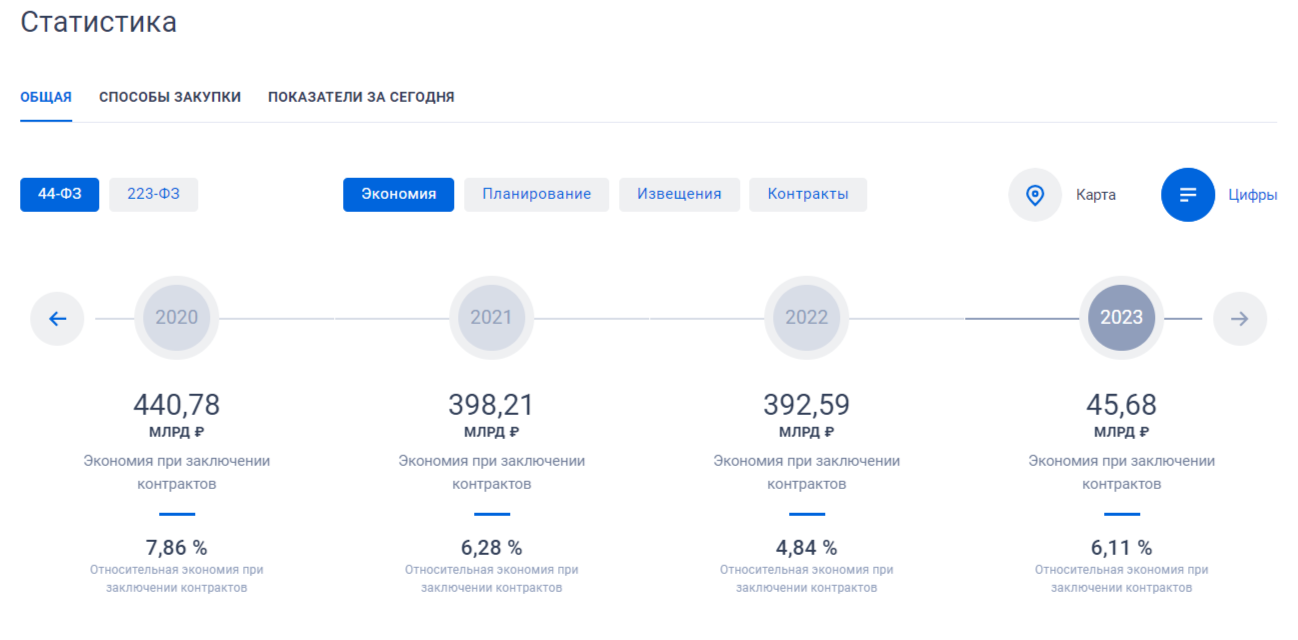The height and width of the screenshot is (640, 1298).
Task: Click the 7,86 % relative savings figure
Action: click(177, 548)
